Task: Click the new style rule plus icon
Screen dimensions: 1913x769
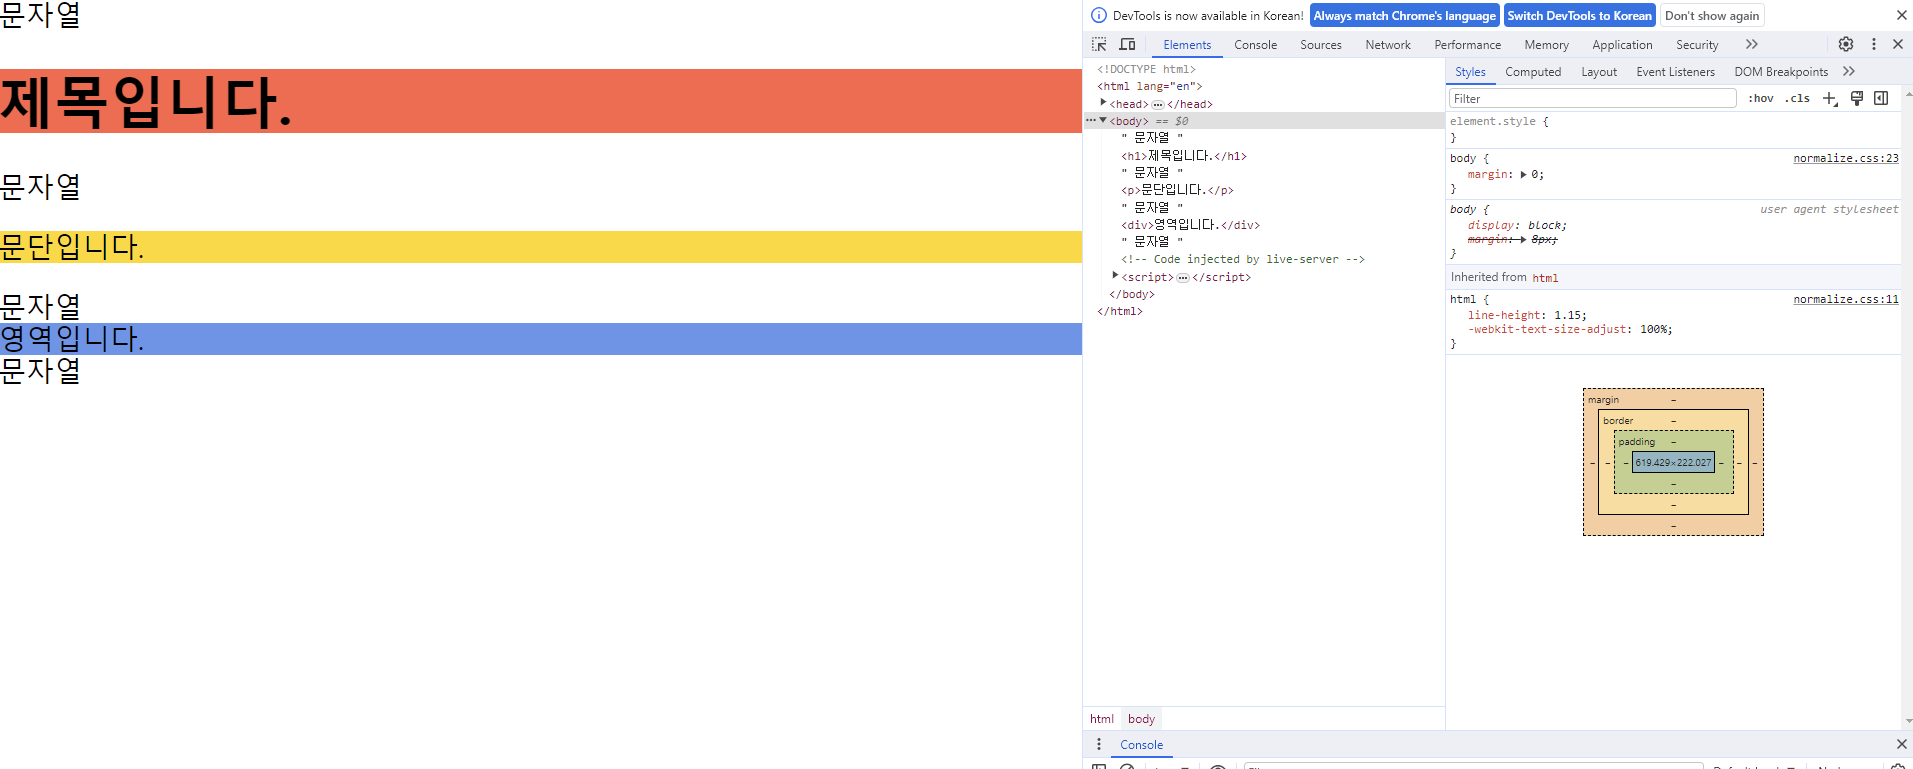Action: (x=1830, y=98)
